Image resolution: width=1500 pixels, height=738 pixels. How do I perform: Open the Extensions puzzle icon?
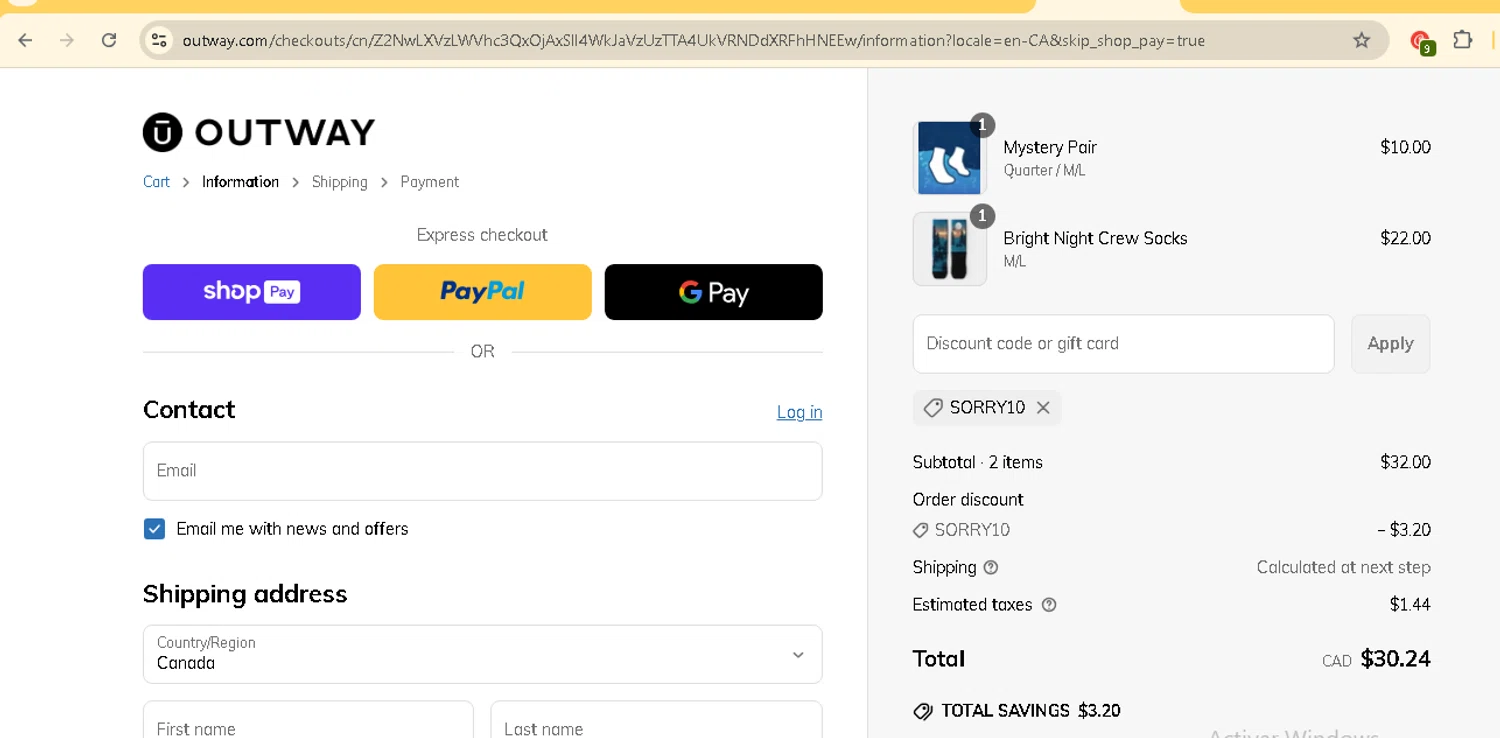pos(1463,40)
